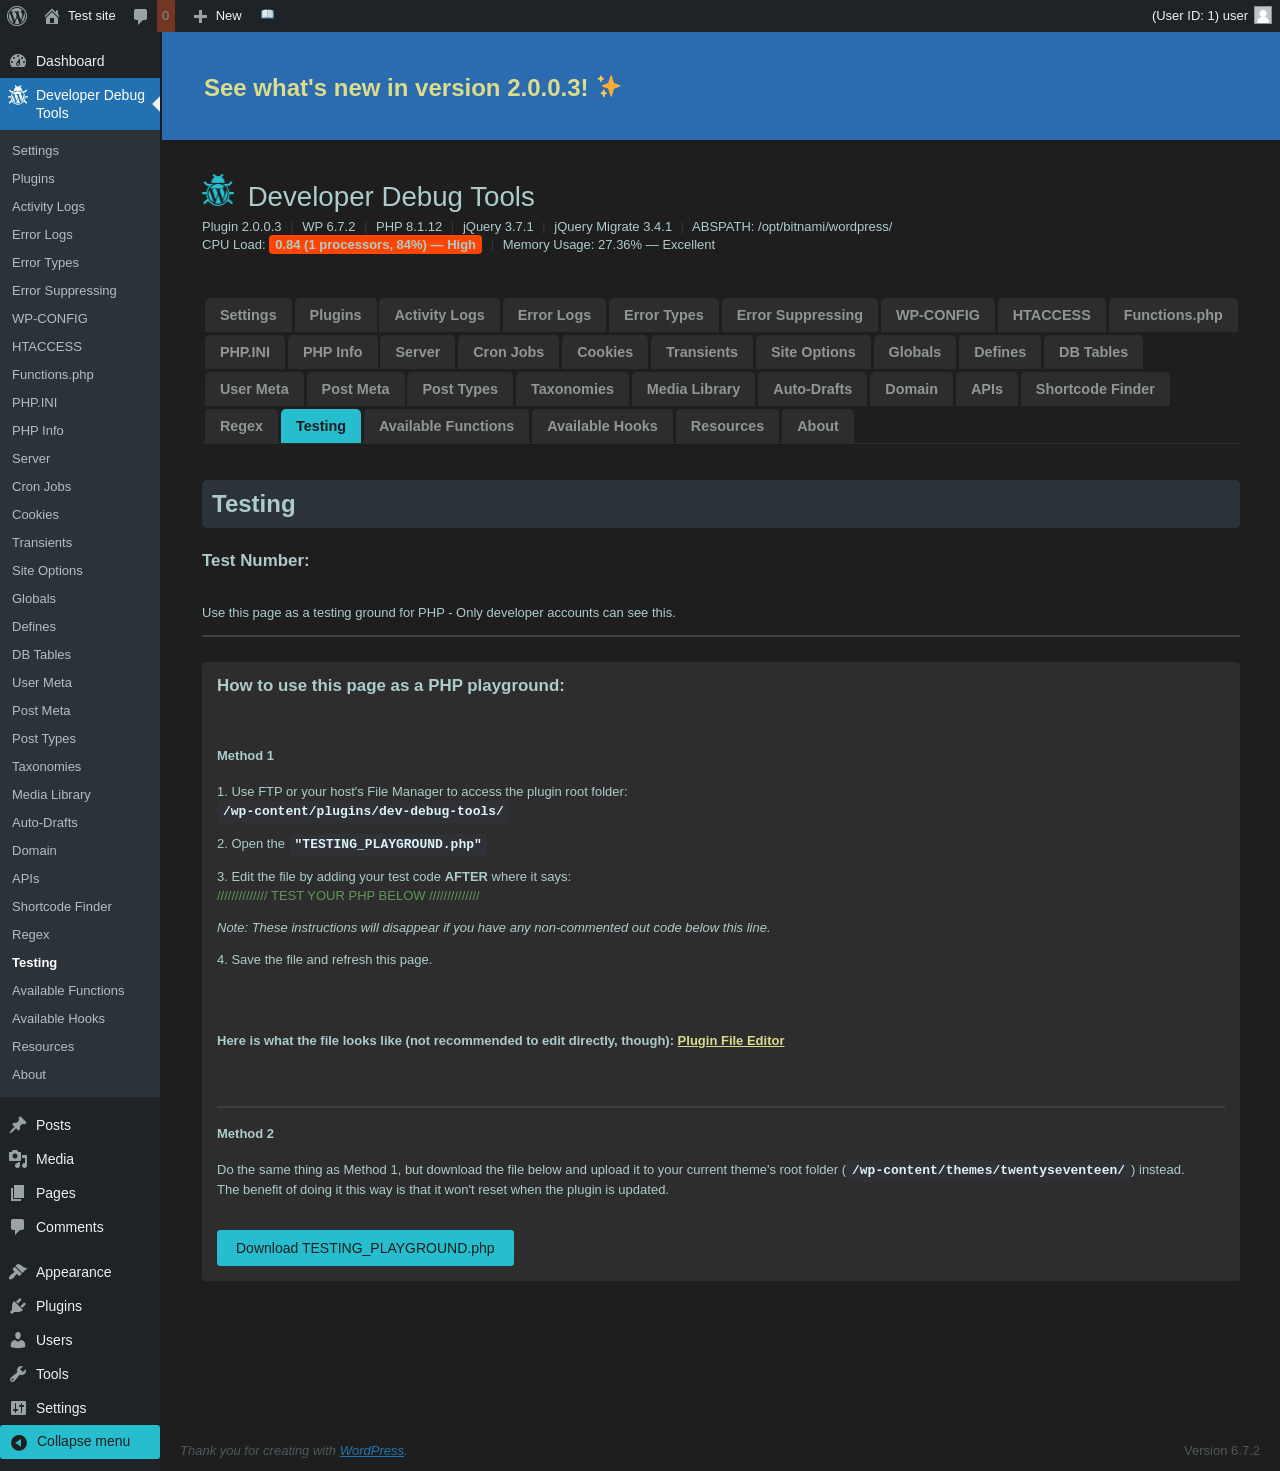Click the Pages icon in sidebar
Viewport: 1280px width, 1471px height.
coord(18,1193)
